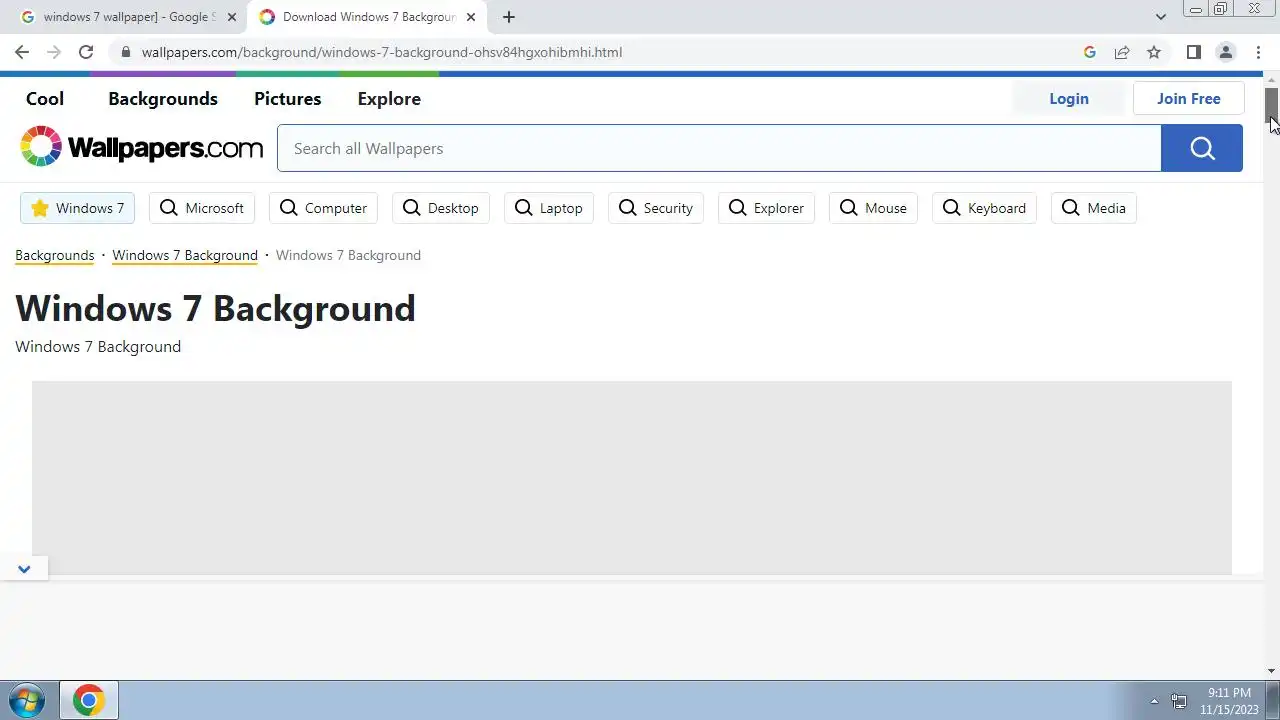Click the page scrollbar up arrow
This screenshot has width=1280, height=720.
click(x=1272, y=79)
